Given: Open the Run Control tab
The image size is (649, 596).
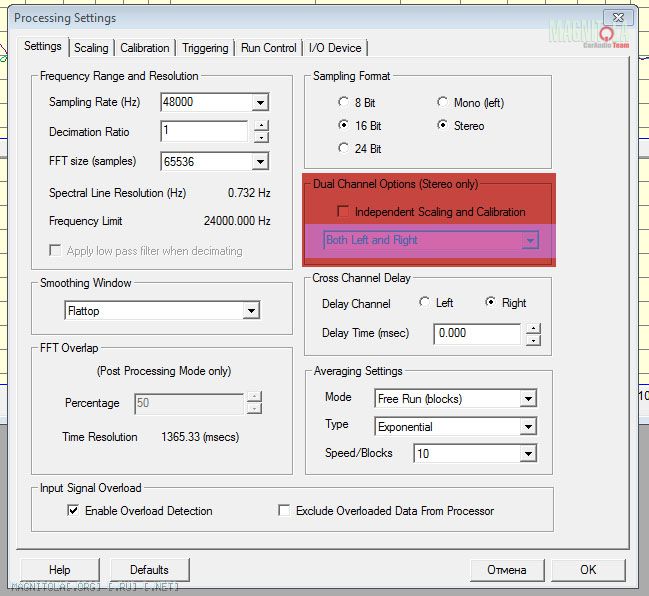Looking at the screenshot, I should [269, 48].
